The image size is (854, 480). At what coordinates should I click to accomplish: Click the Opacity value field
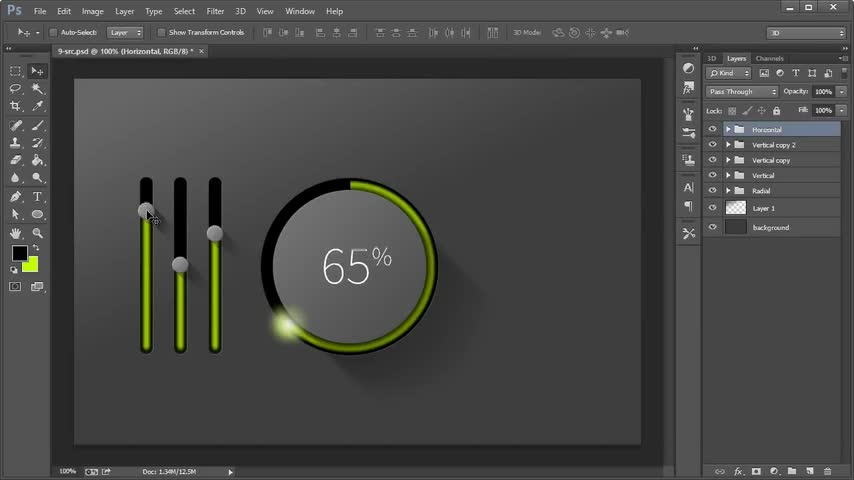pos(824,92)
